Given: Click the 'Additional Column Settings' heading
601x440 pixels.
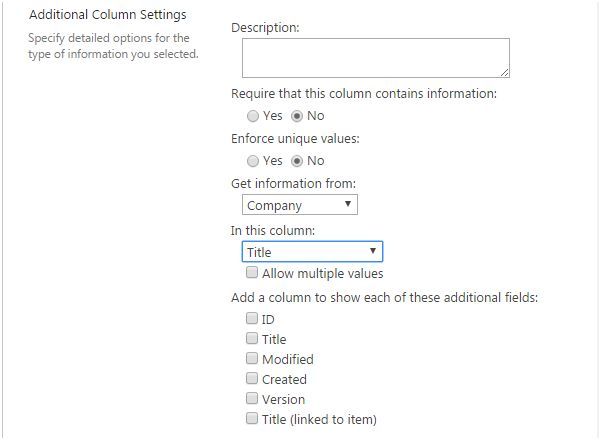Looking at the screenshot, I should coord(107,15).
